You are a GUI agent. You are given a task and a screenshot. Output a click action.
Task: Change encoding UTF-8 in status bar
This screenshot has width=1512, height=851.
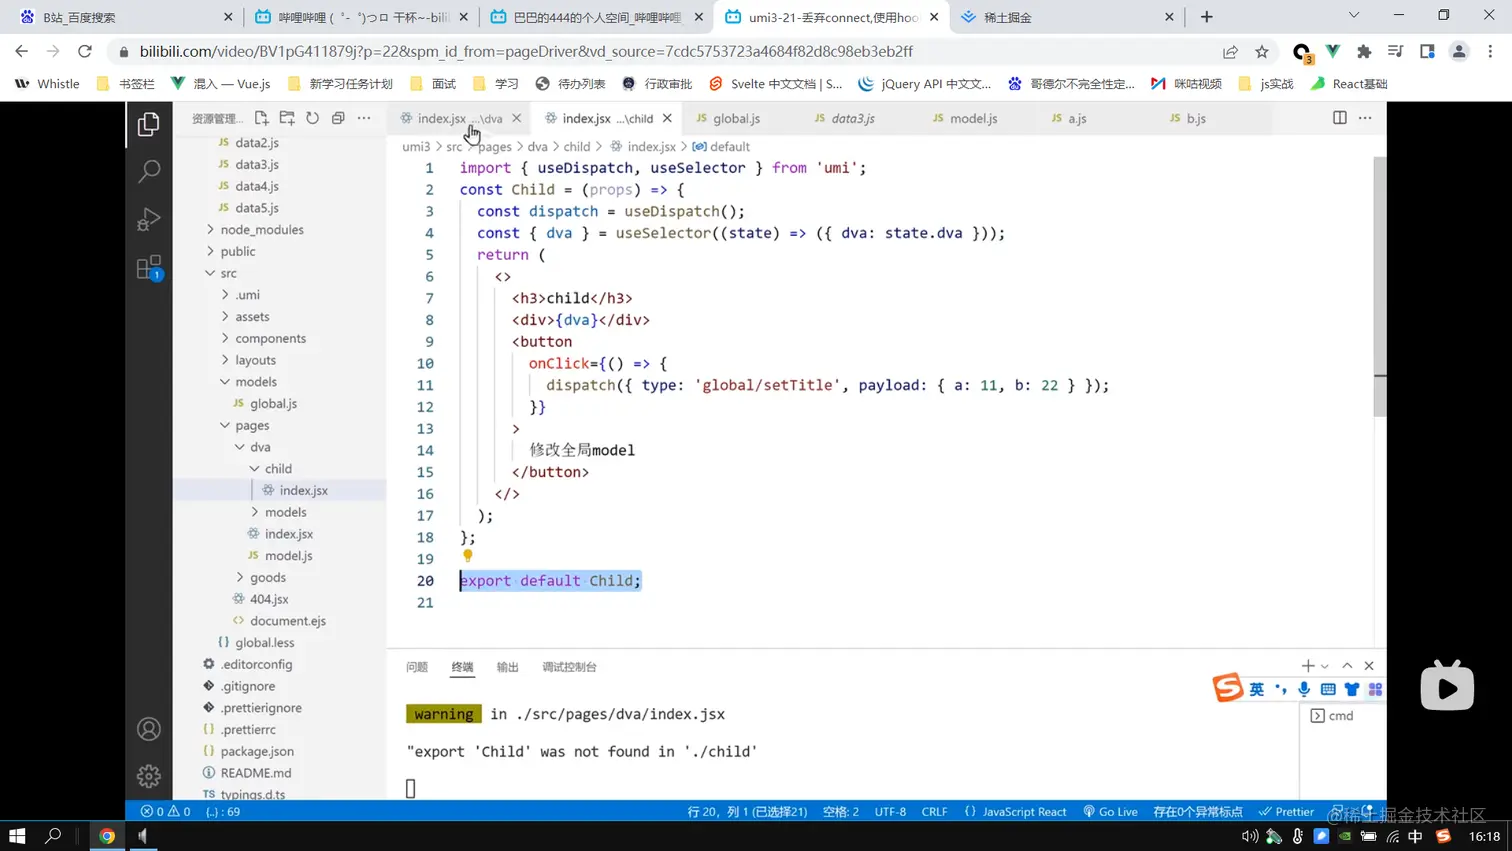click(x=890, y=812)
